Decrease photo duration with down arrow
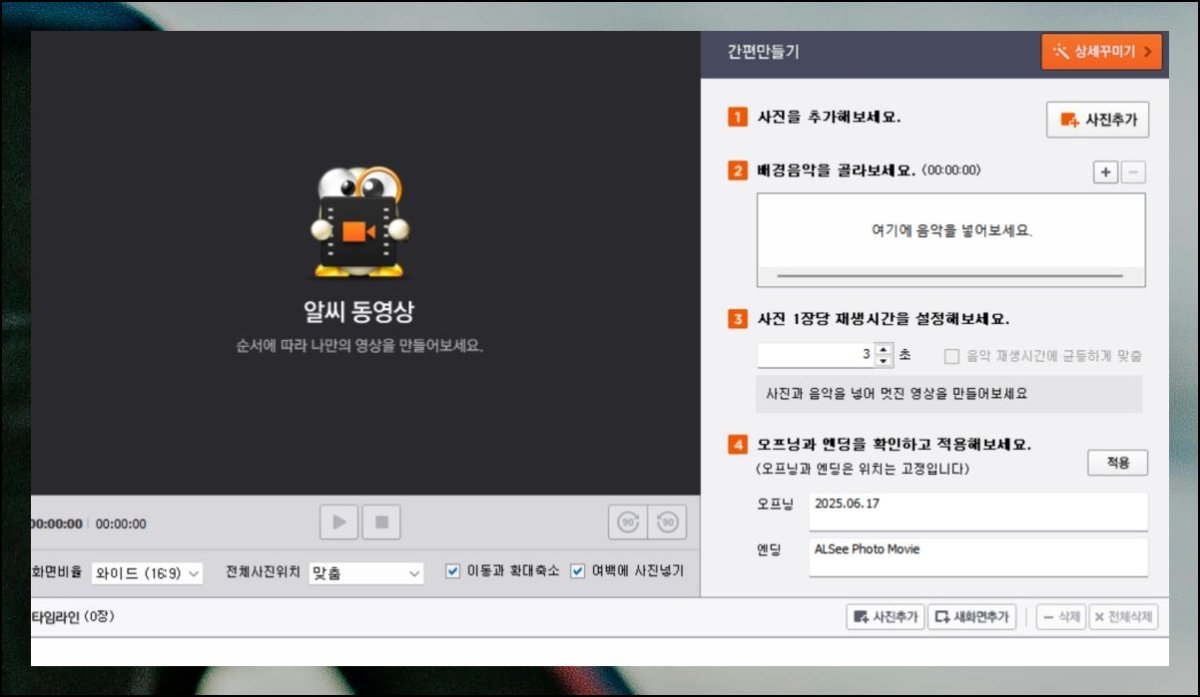 coord(883,361)
